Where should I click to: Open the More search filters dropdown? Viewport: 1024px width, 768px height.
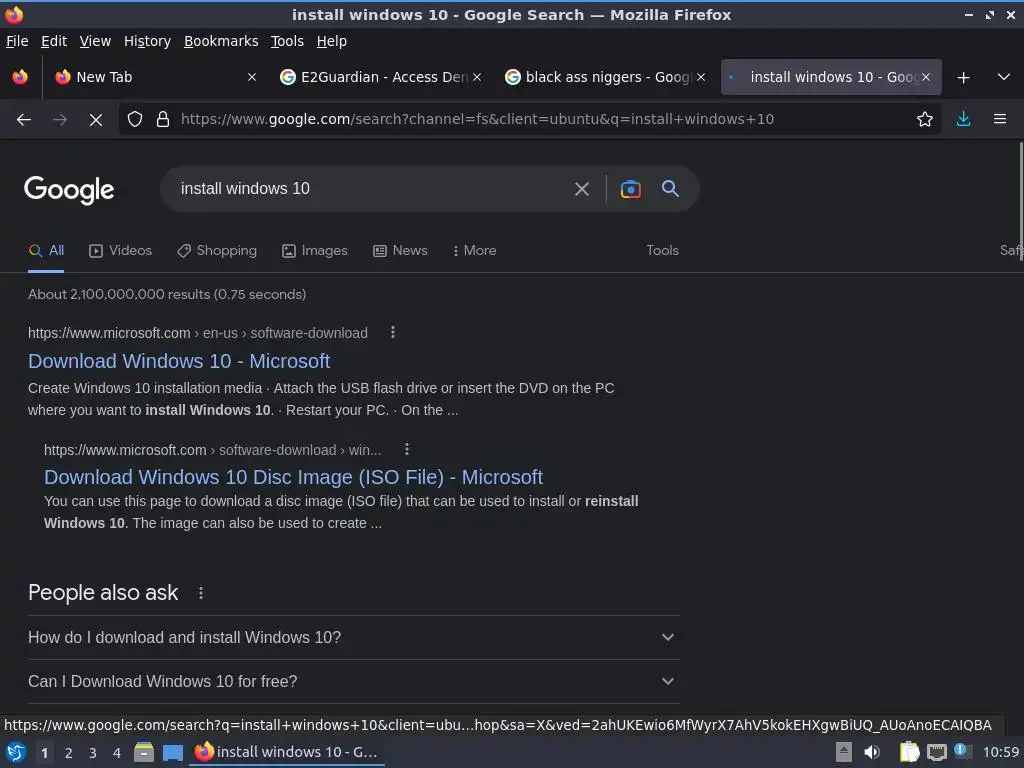point(474,251)
